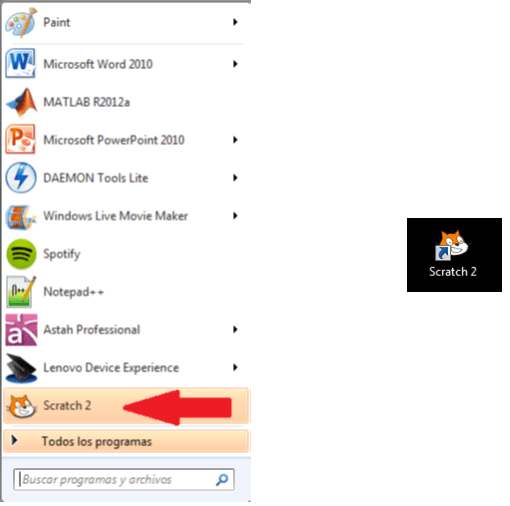Click the search magnifier icon
The image size is (510, 506).
222,479
